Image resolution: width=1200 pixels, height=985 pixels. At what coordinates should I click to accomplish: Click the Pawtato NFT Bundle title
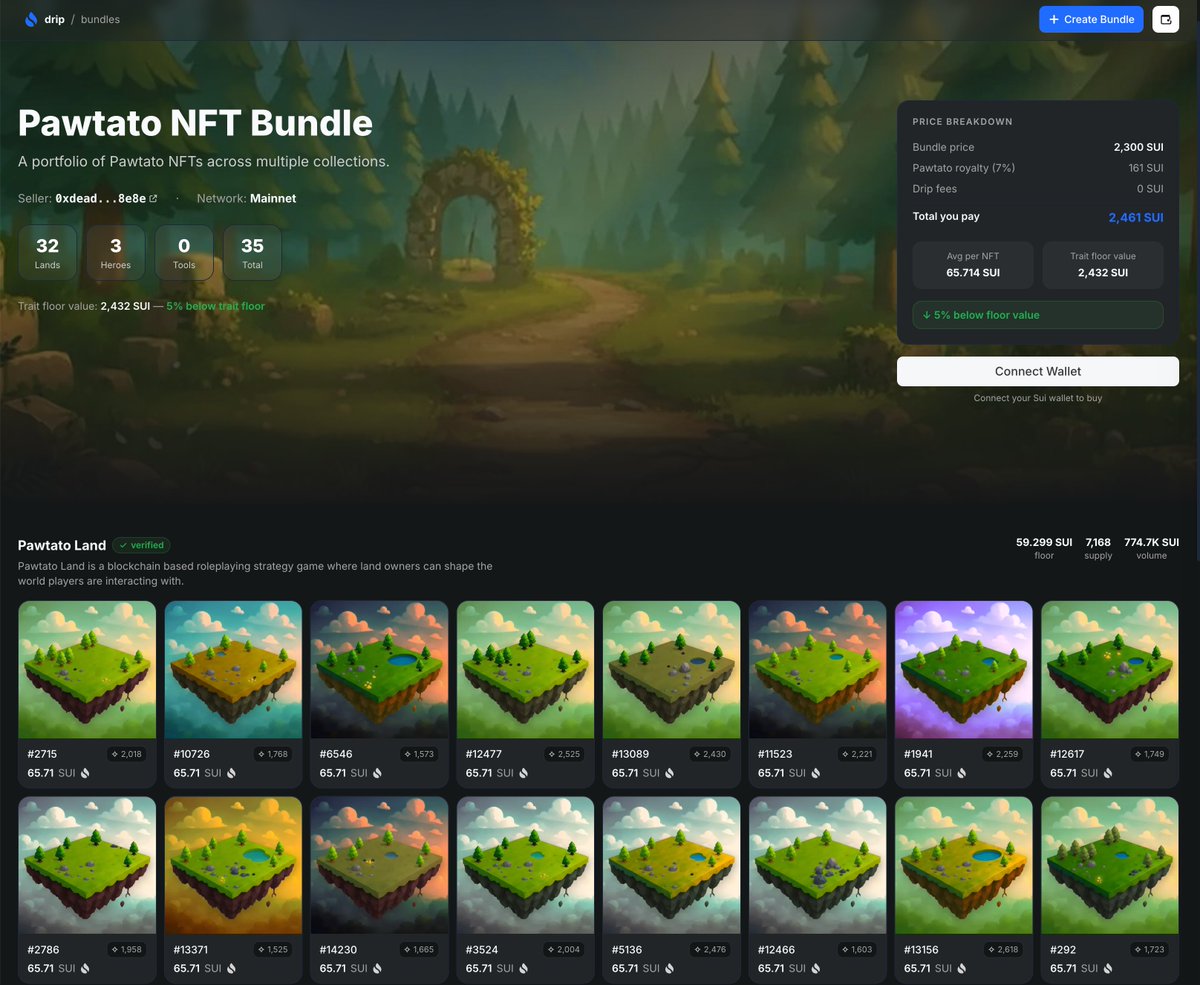click(x=195, y=123)
